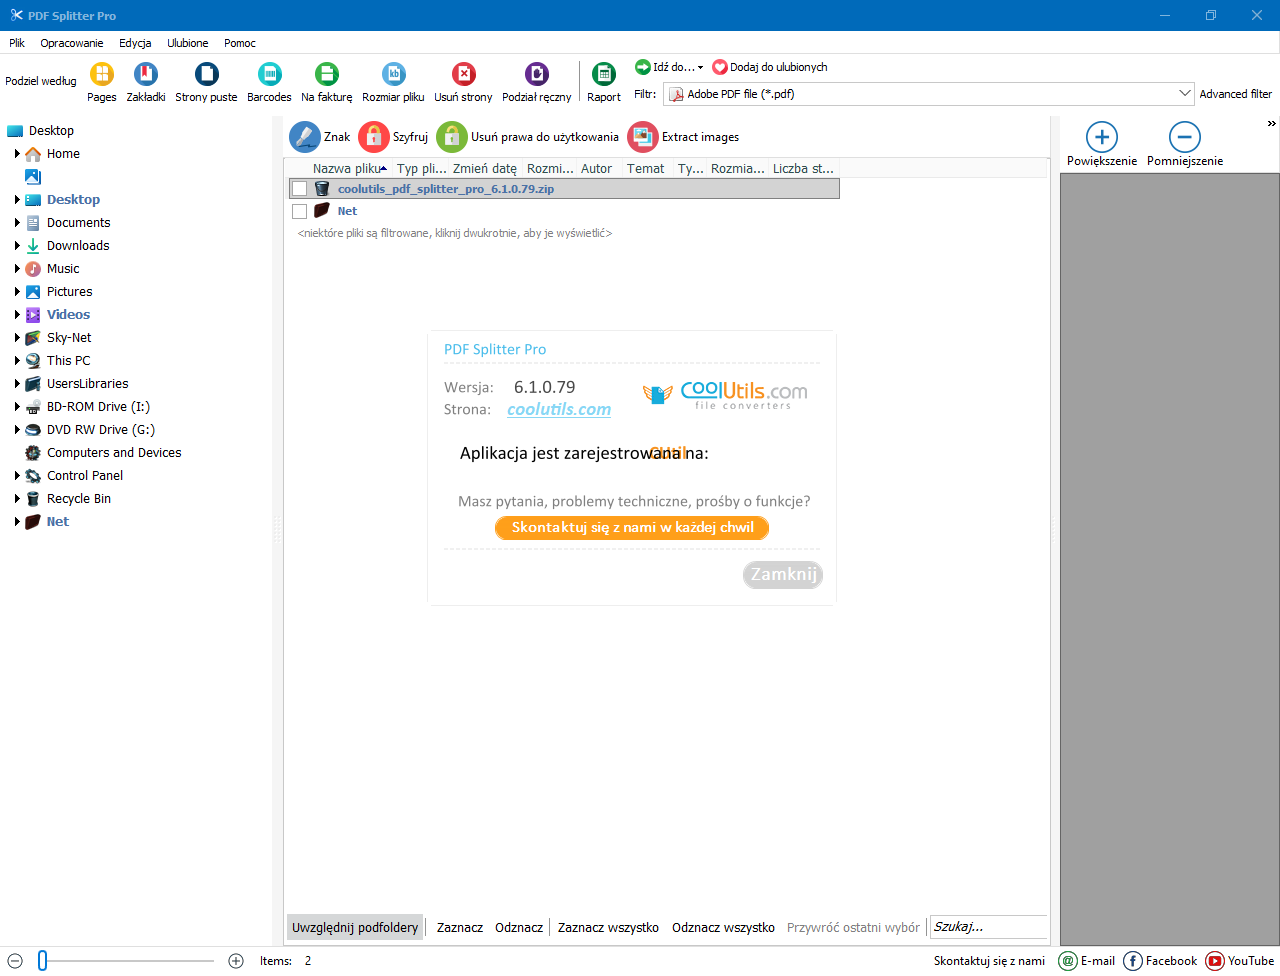This screenshot has height=976, width=1280.
Task: Expand the DVD RW Drive (G:) node
Action: point(17,430)
